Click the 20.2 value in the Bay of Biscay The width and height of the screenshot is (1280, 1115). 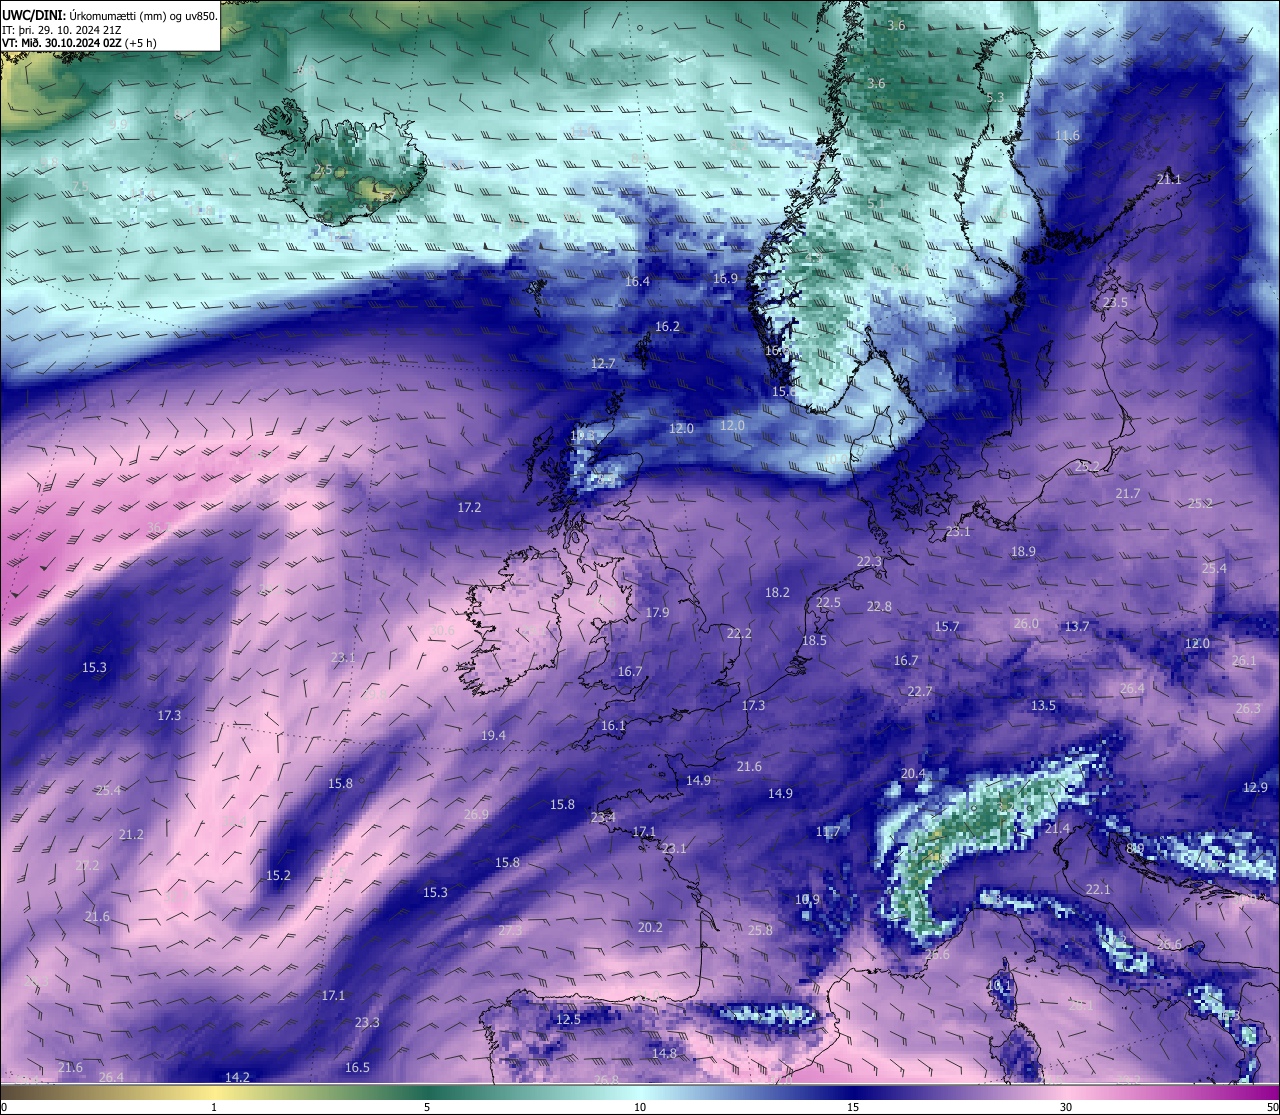coord(650,927)
